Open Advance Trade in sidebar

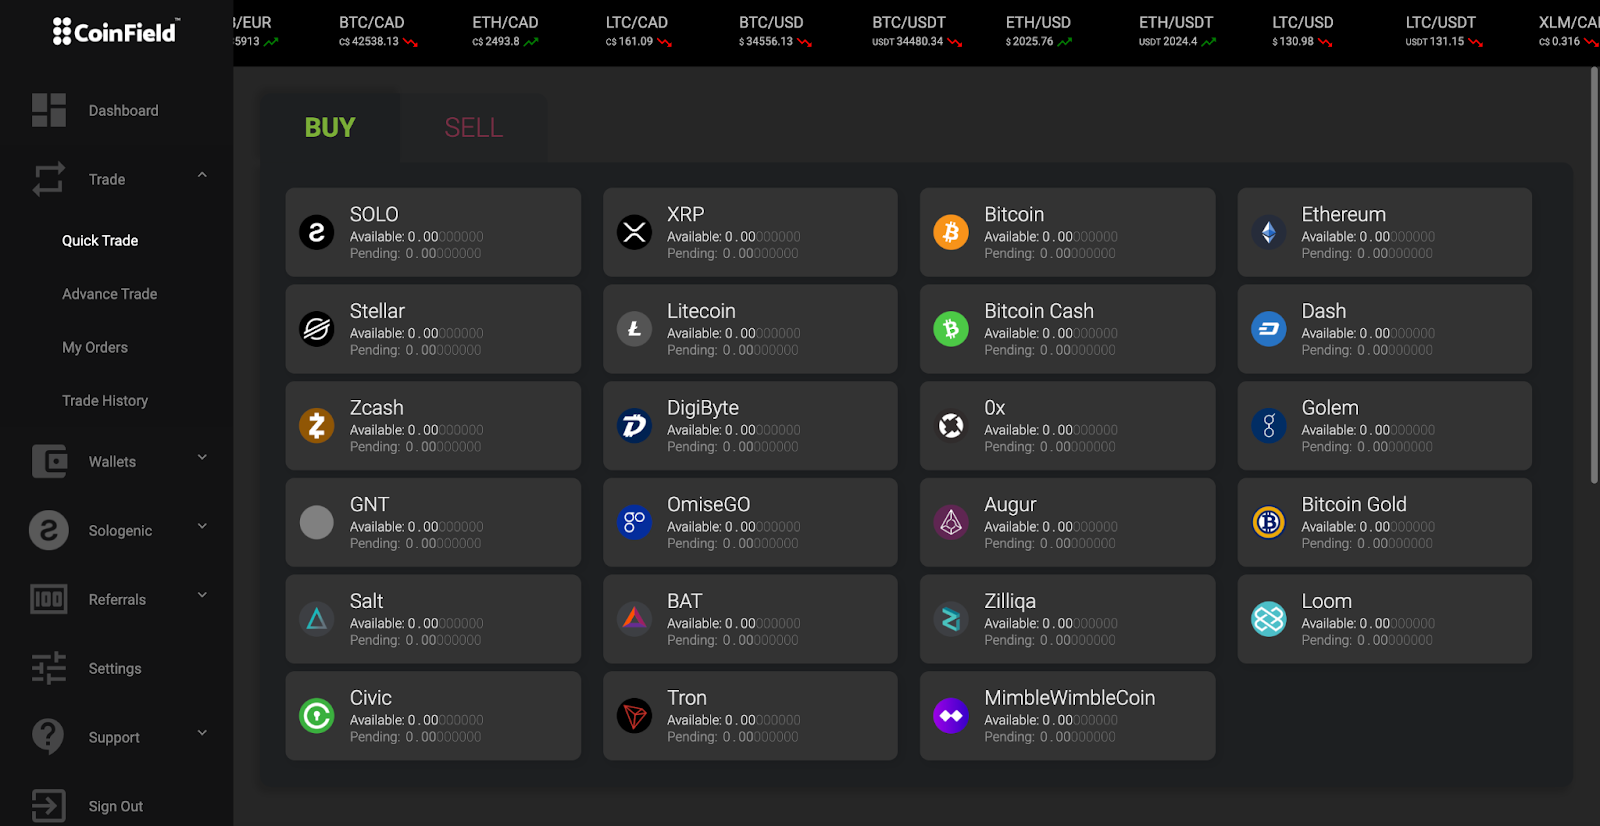coord(110,294)
